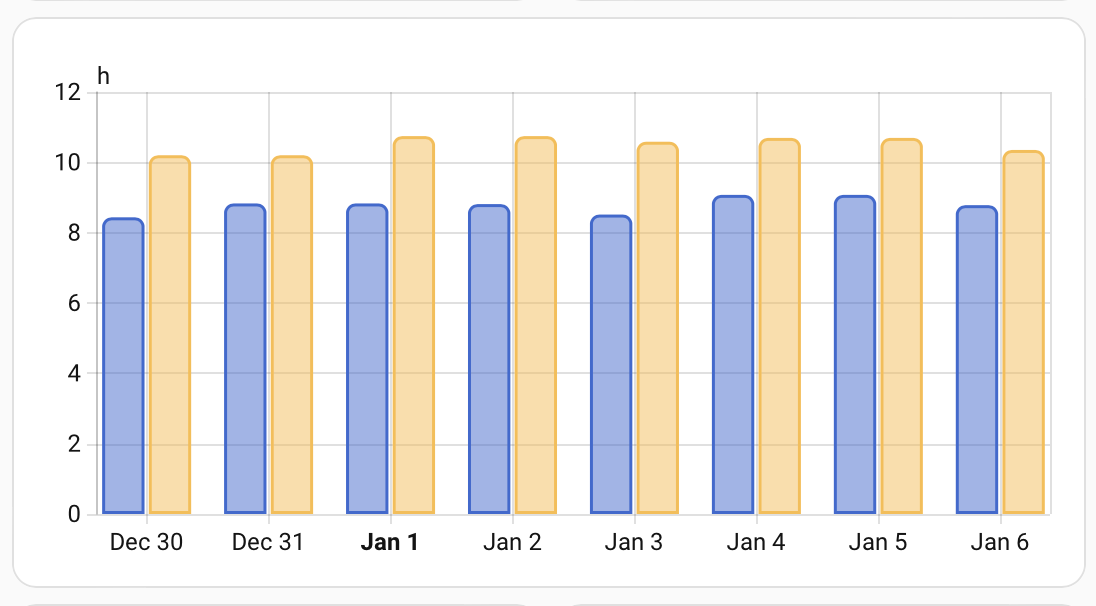Click the Dec 30 date label

pos(146,543)
